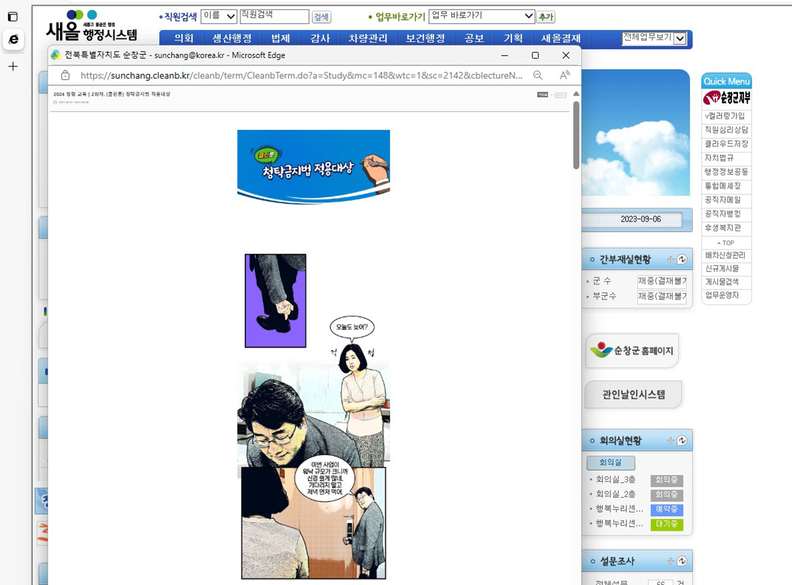Click 공직자메일 in Quick Menu

point(723,200)
